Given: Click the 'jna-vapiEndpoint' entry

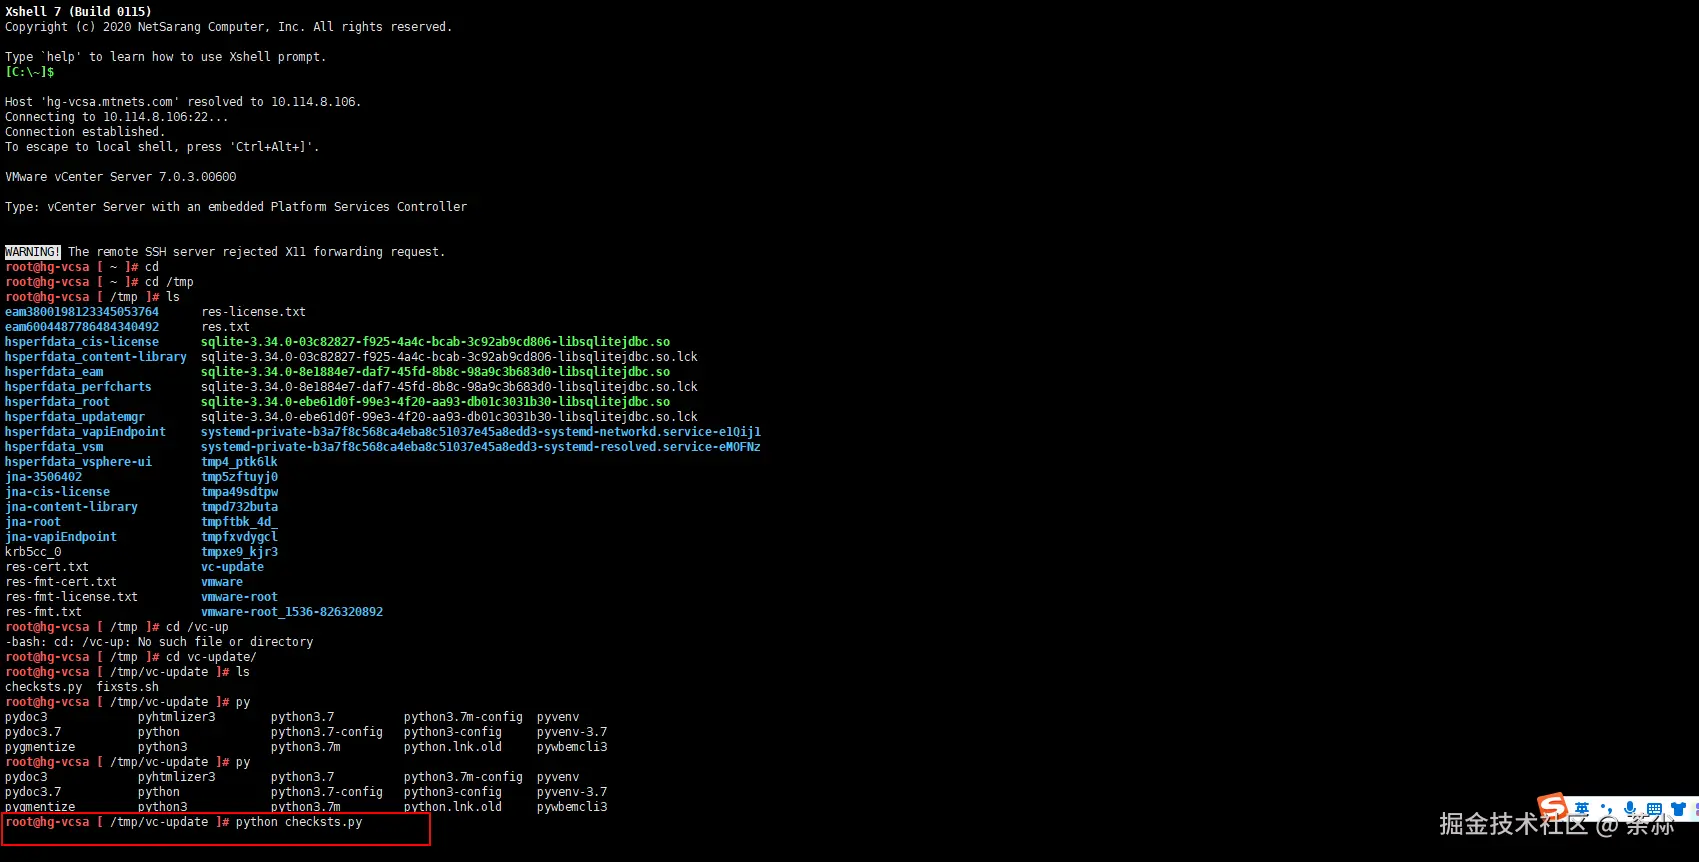Looking at the screenshot, I should pos(61,537).
